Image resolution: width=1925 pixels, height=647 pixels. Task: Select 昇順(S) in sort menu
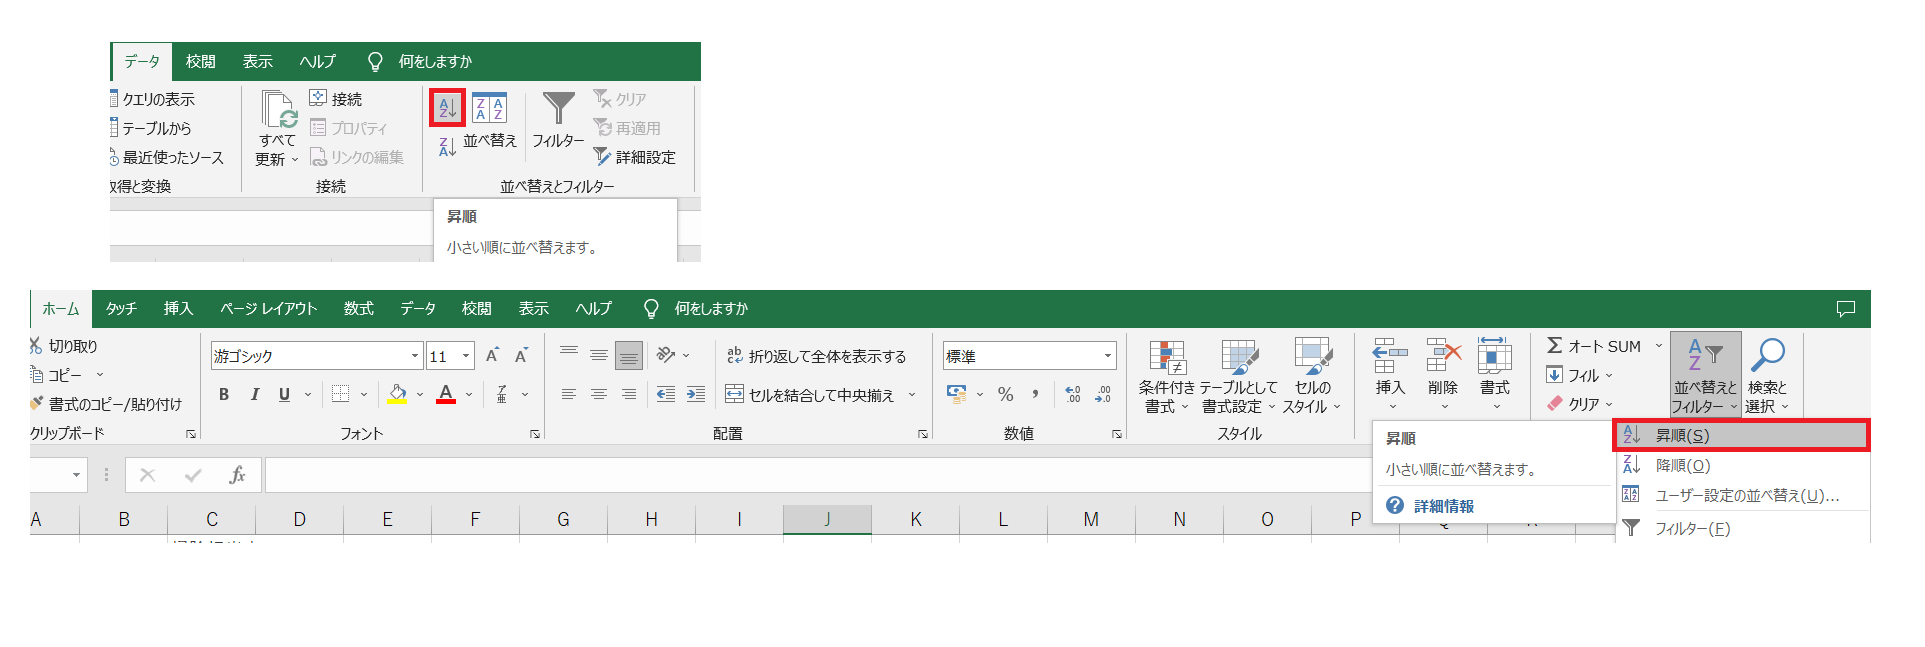click(x=1741, y=435)
